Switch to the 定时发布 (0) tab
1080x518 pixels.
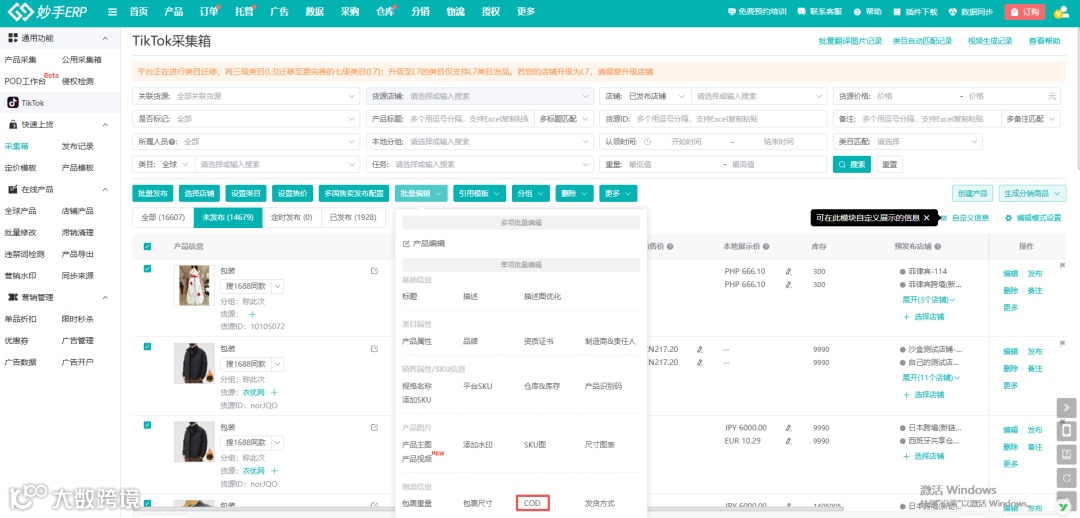(291, 218)
